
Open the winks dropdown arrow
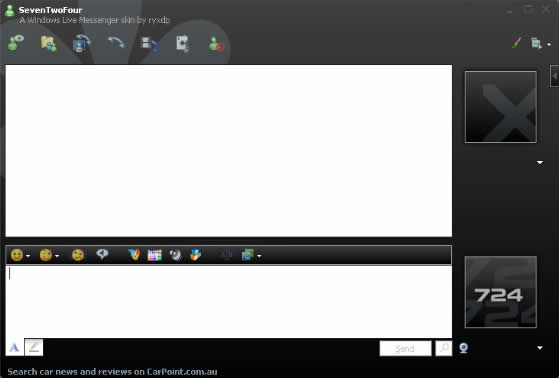tap(57, 256)
